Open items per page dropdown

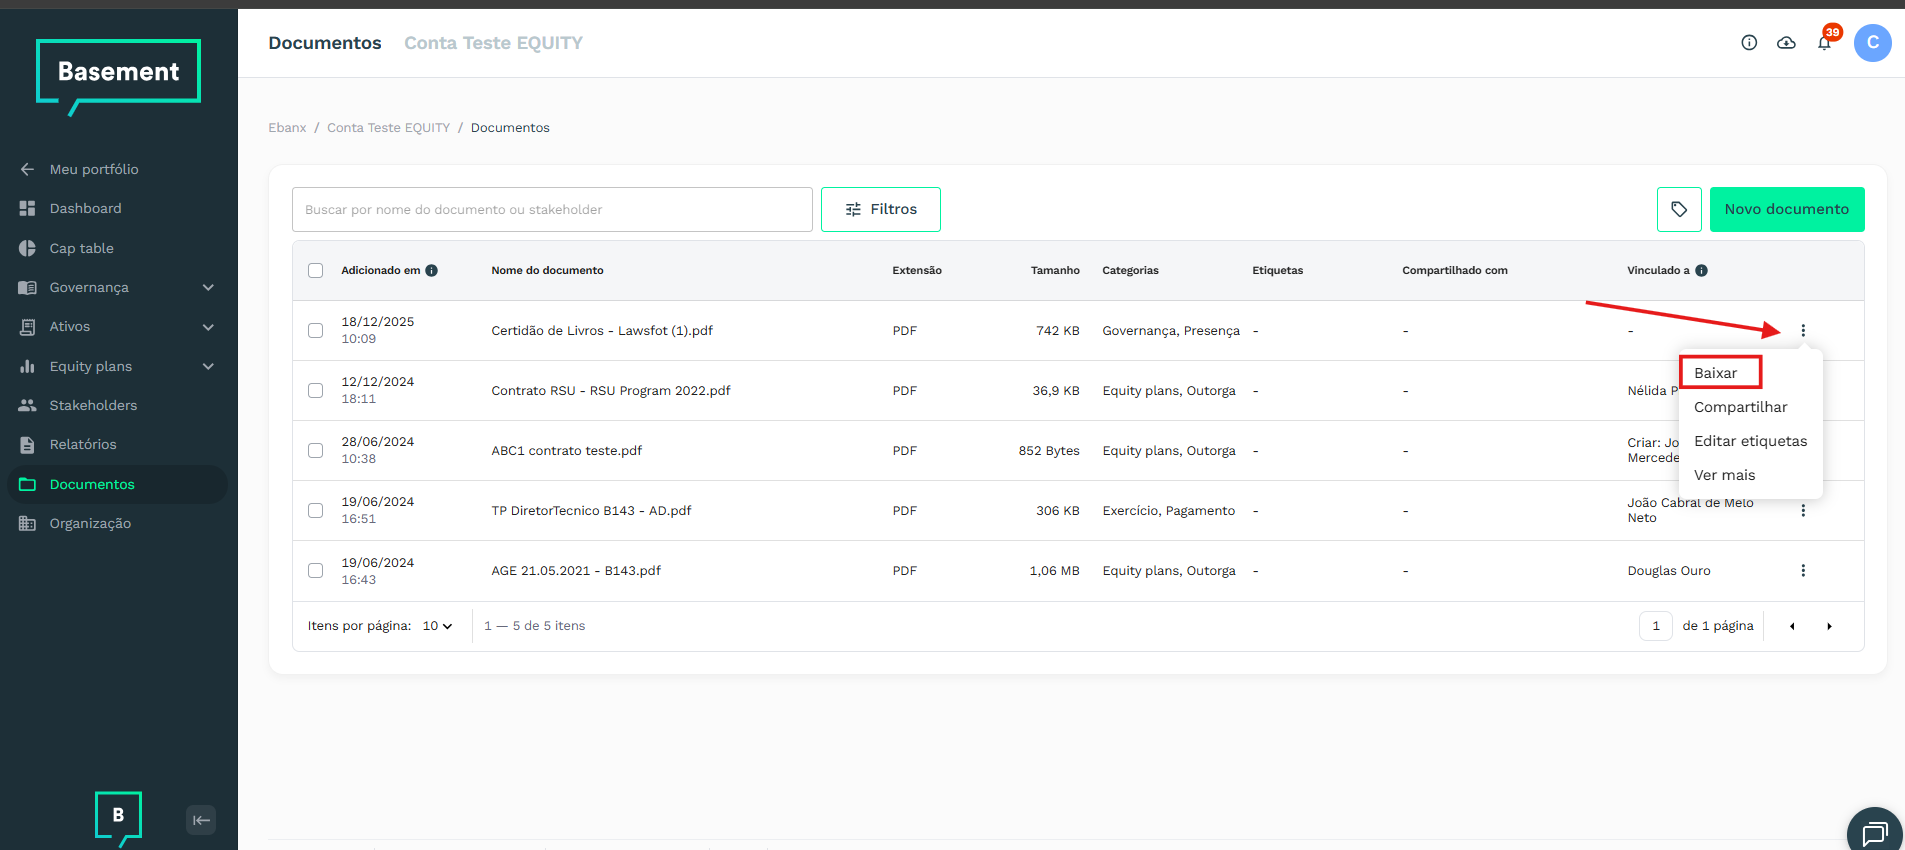coord(437,626)
